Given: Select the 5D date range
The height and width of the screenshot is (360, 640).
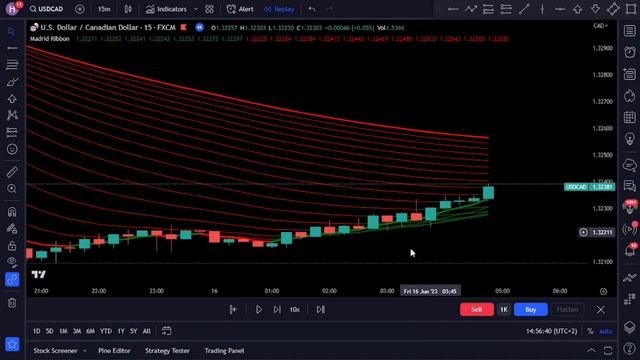Looking at the screenshot, I should [49, 331].
